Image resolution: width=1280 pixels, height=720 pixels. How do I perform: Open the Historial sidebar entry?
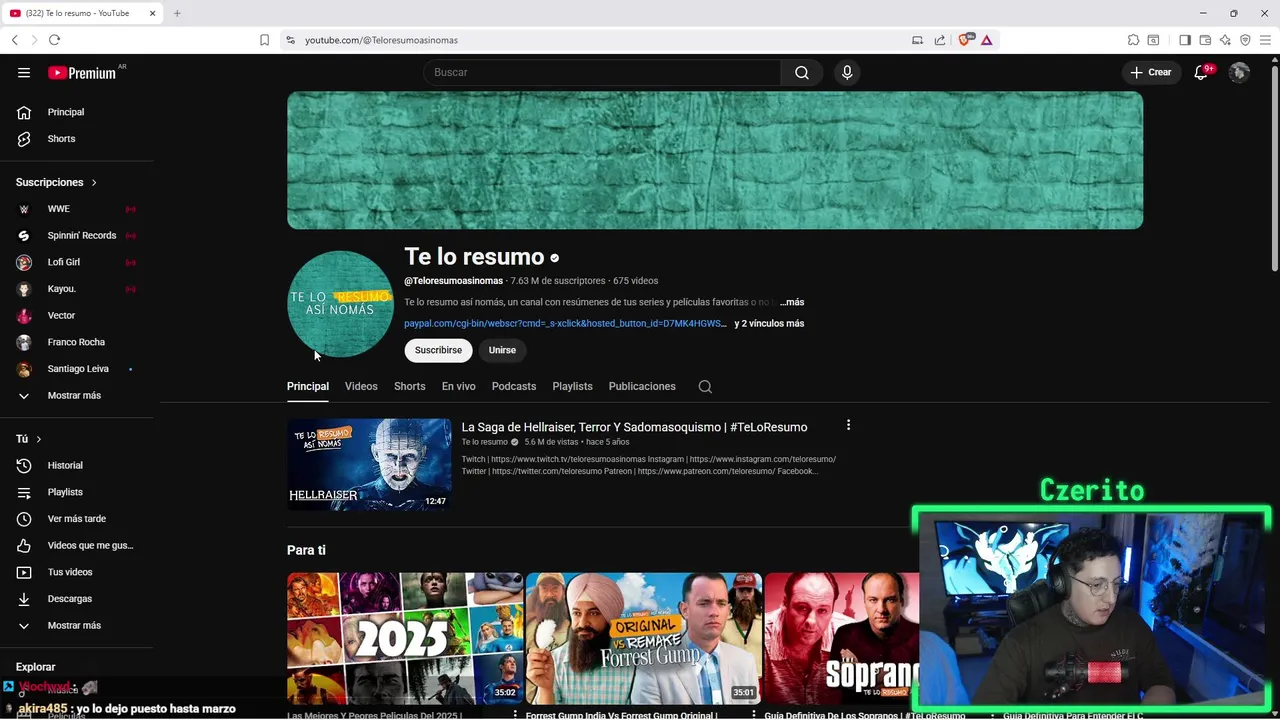click(77, 465)
